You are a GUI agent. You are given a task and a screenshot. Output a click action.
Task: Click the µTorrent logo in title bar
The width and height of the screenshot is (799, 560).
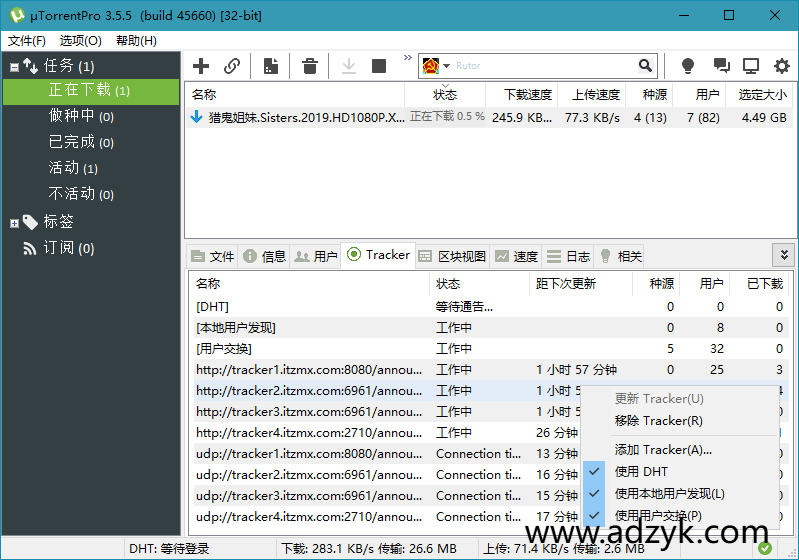(17, 15)
